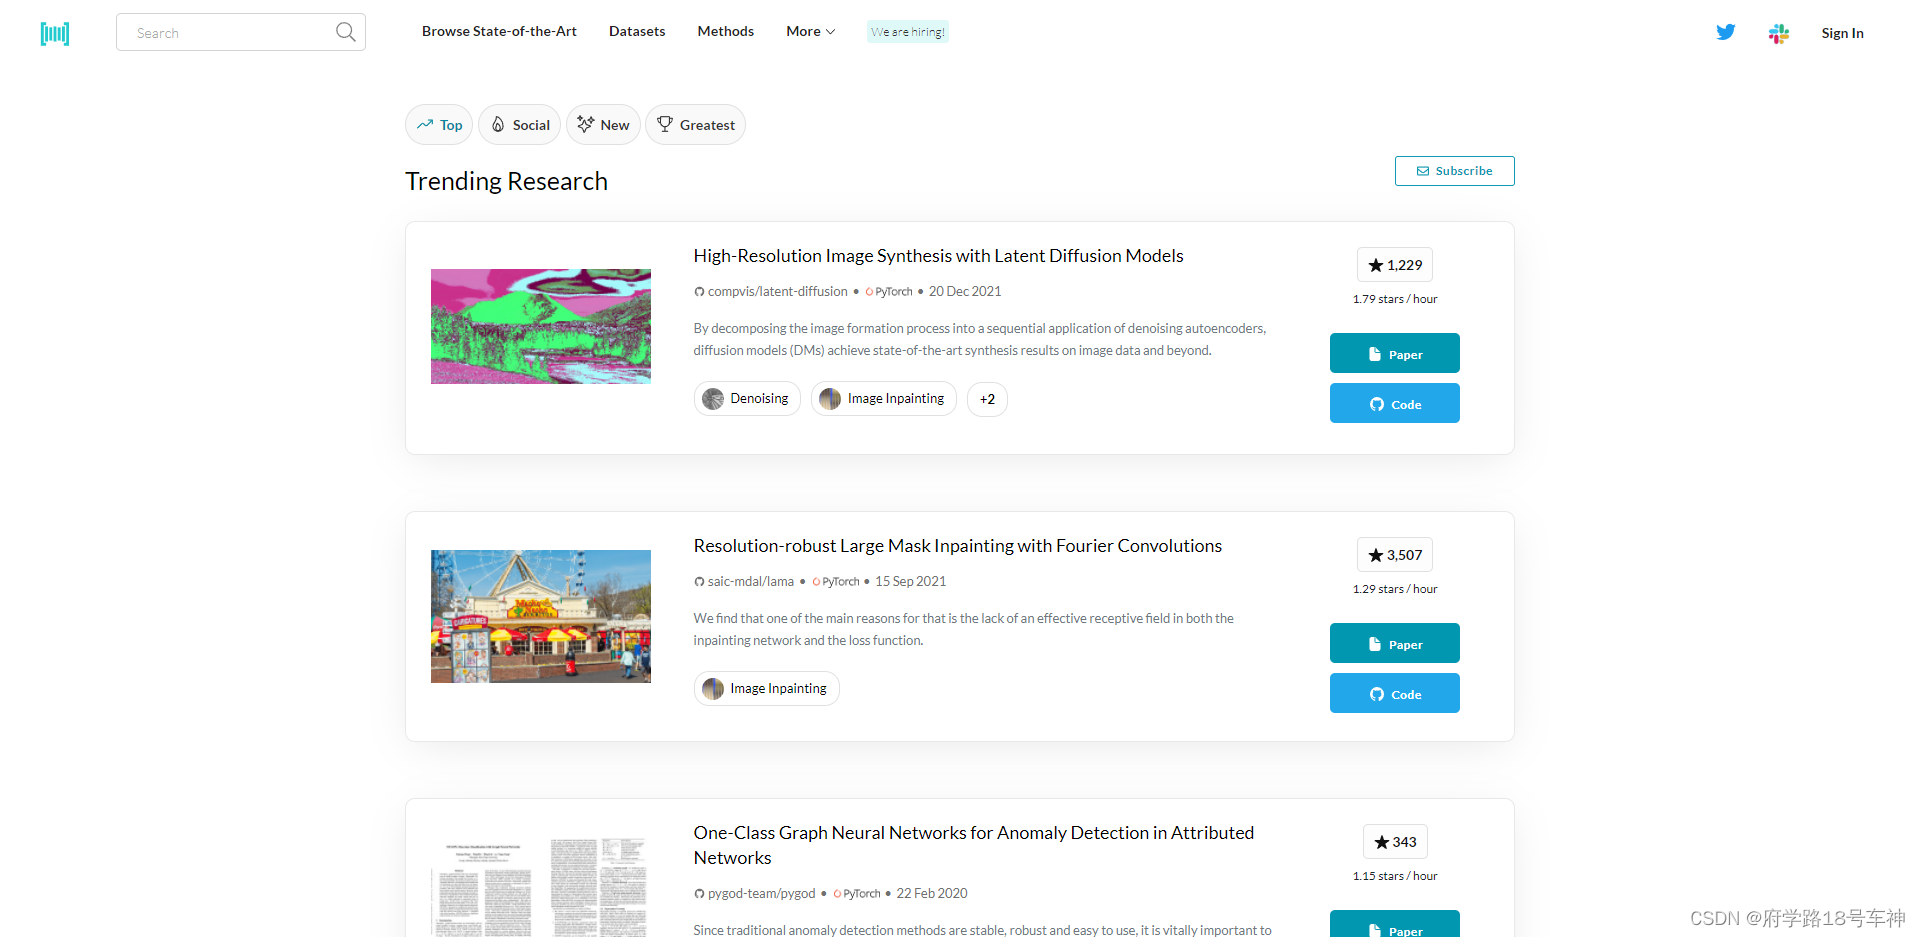Expand the More dropdown menu
The image size is (1920, 937).
[x=811, y=32]
